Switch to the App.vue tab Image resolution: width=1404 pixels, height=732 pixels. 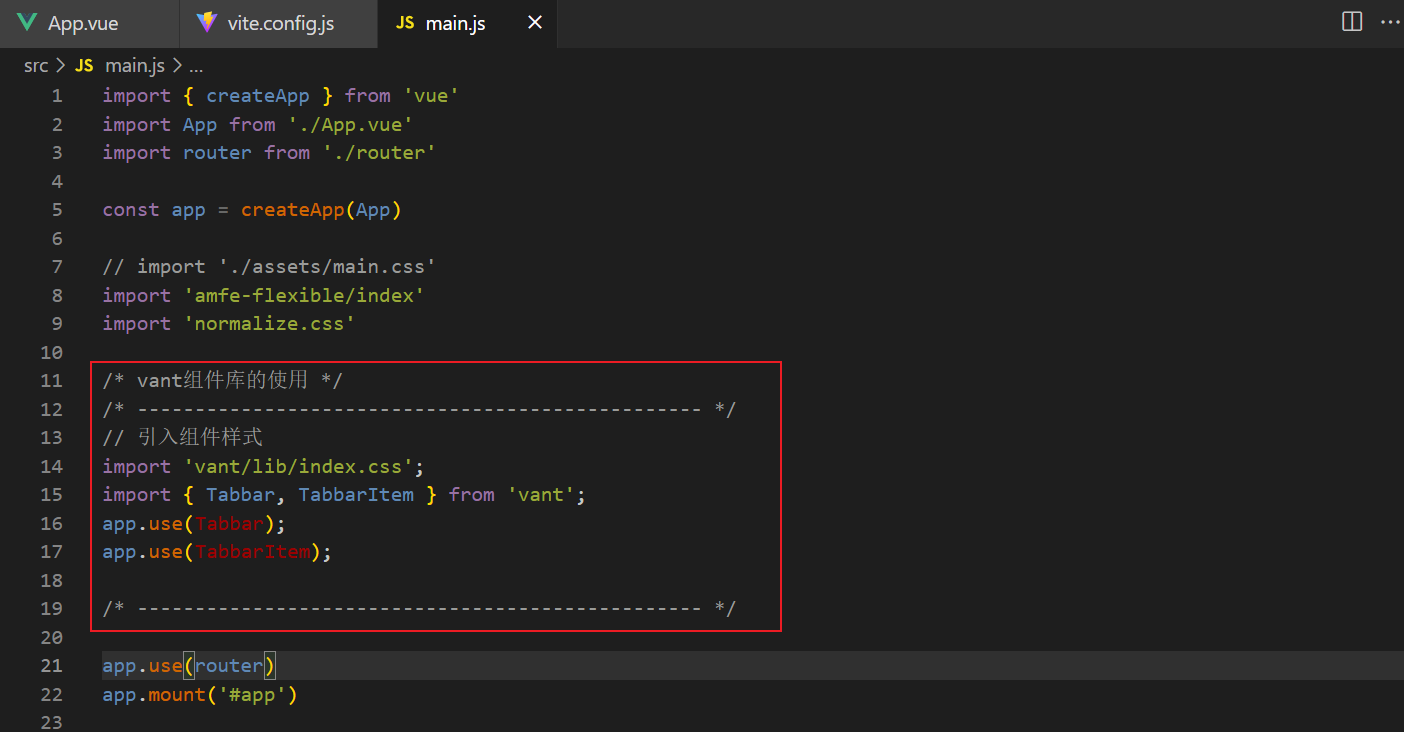pyautogui.click(x=89, y=23)
